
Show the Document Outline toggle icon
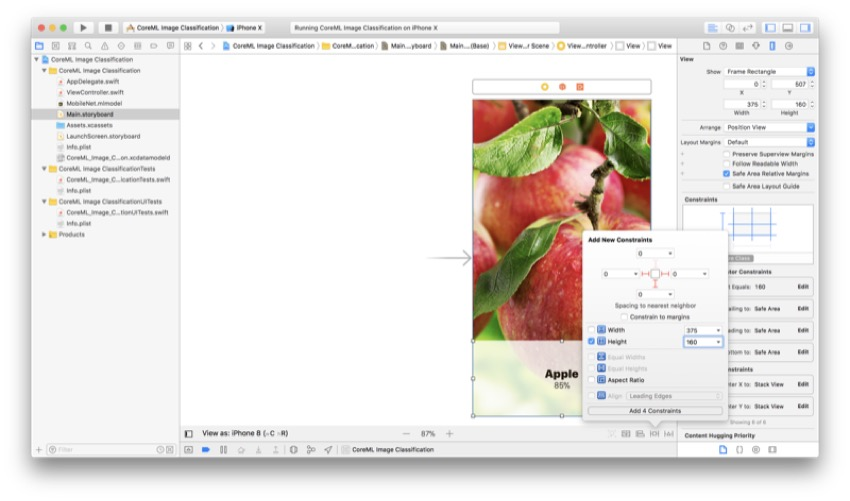[x=189, y=434]
